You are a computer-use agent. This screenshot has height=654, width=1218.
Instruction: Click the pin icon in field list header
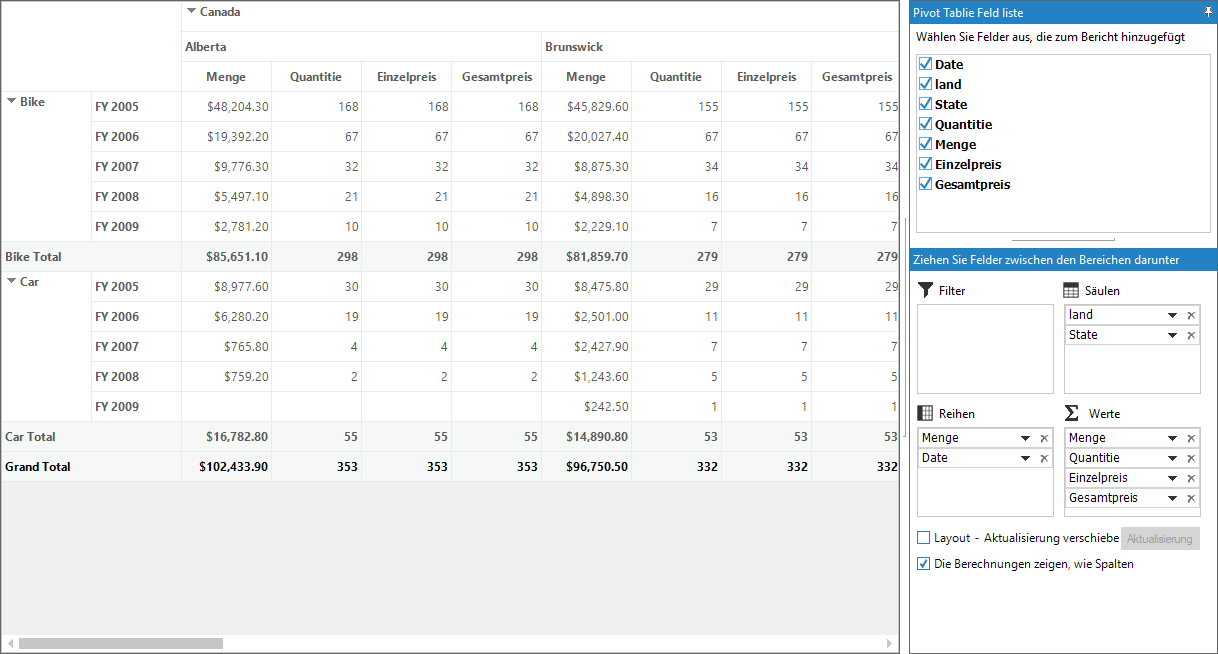coord(1208,13)
